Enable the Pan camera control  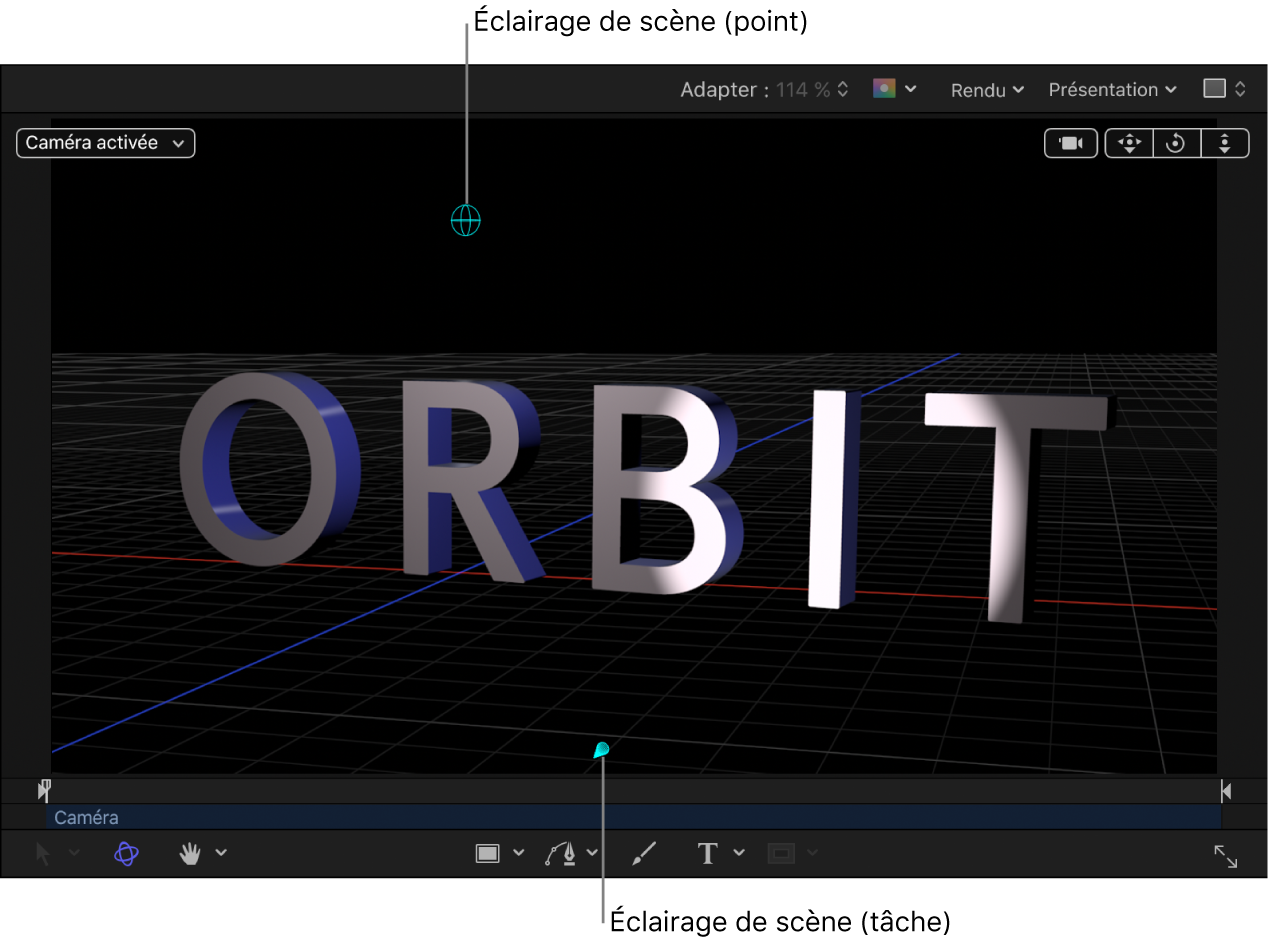pos(1128,143)
